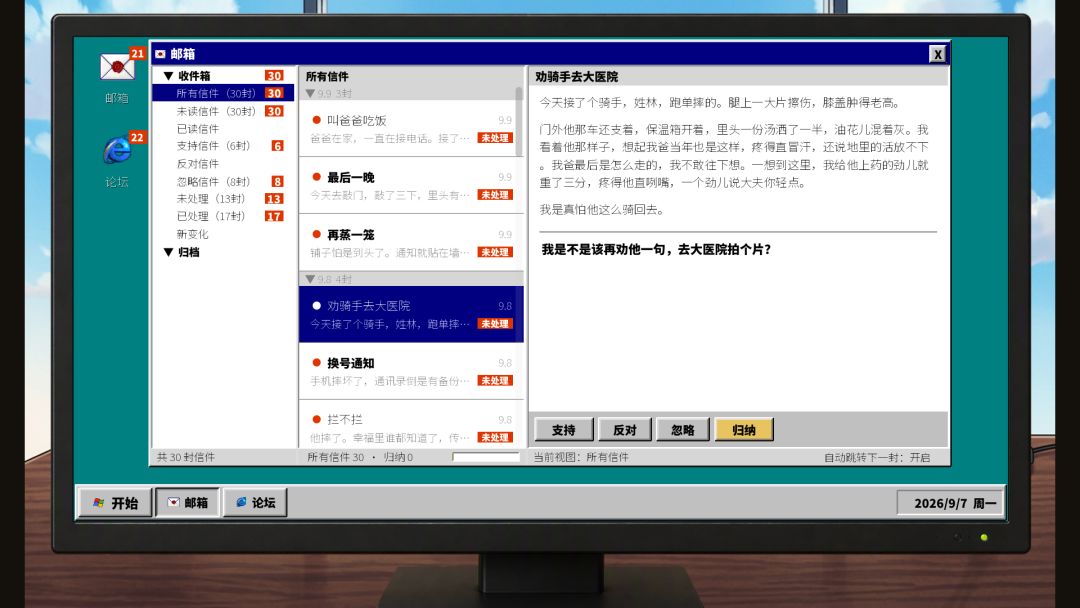Screen dimensions: 1080x608
Task: Click the mail icon in 邮箱 title bar
Action: click(160, 54)
